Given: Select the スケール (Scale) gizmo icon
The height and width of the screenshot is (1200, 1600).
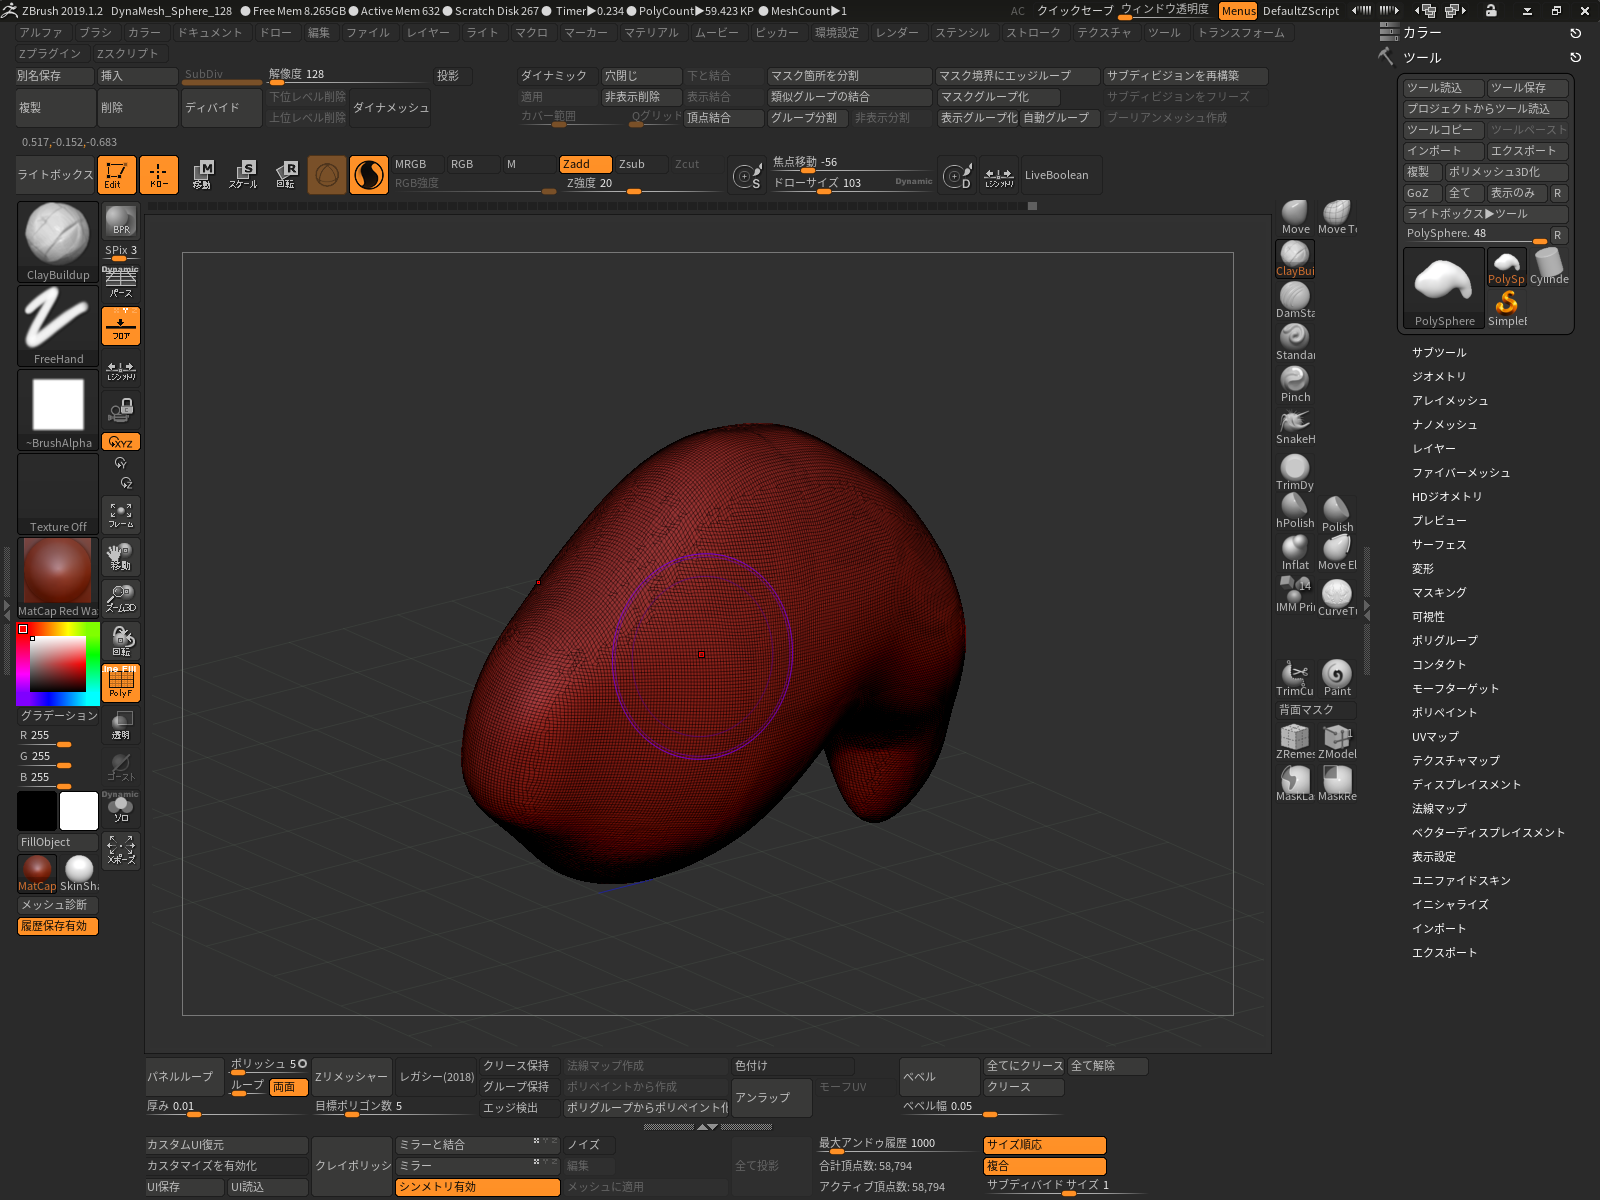Looking at the screenshot, I should point(243,175).
